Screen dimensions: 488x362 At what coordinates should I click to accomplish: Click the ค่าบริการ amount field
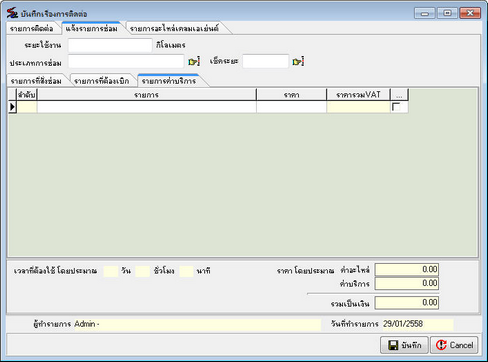tap(407, 283)
